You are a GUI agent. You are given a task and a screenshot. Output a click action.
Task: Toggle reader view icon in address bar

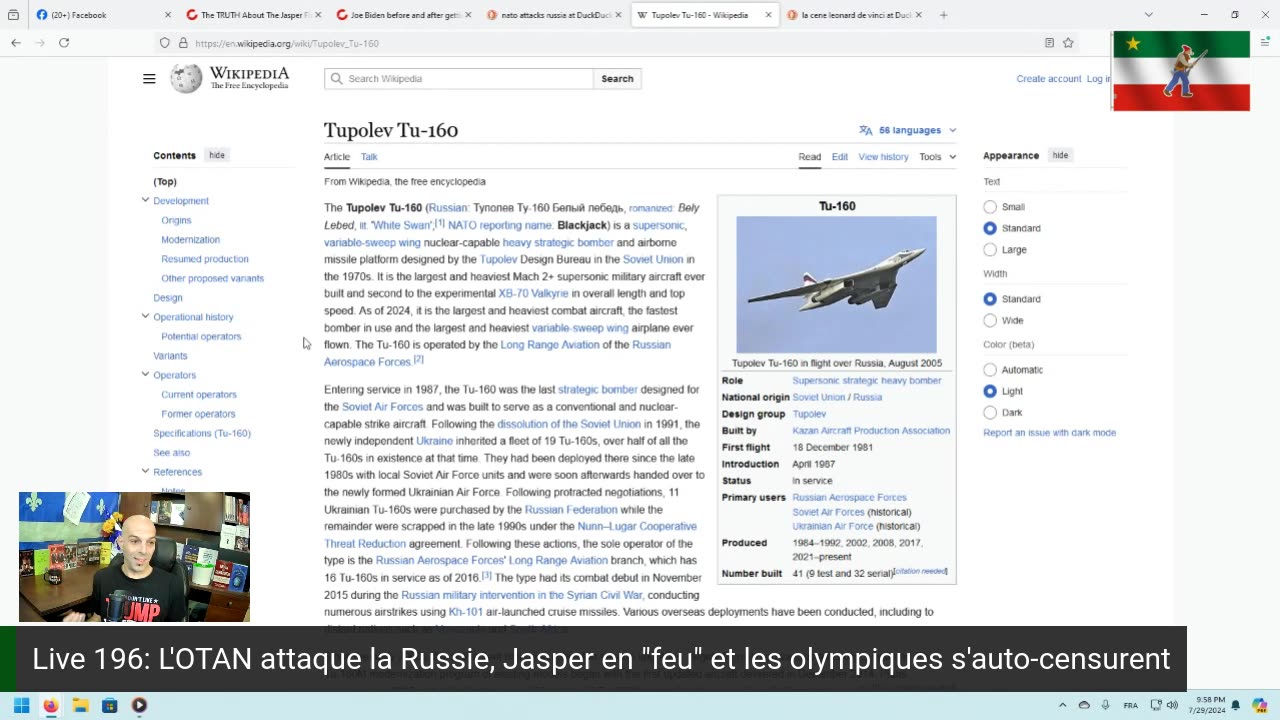click(1049, 43)
